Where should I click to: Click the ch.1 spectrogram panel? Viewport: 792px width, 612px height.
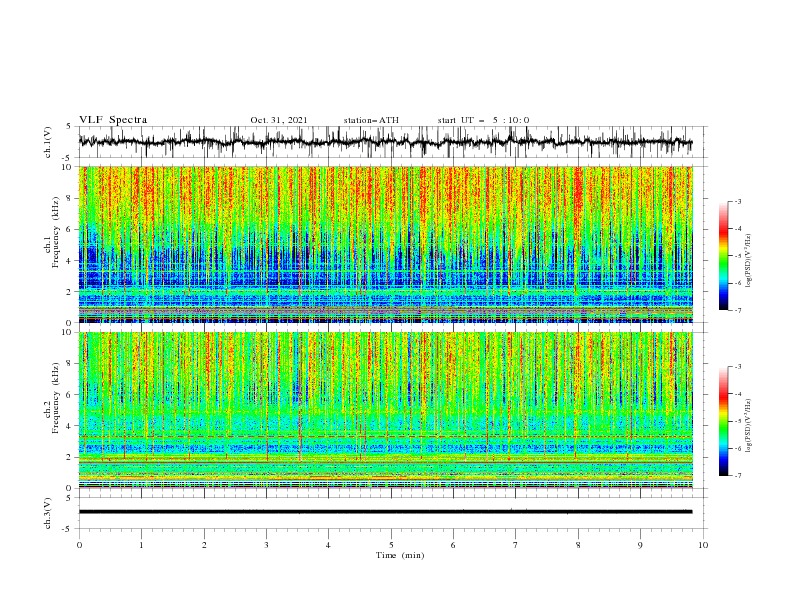coord(386,244)
